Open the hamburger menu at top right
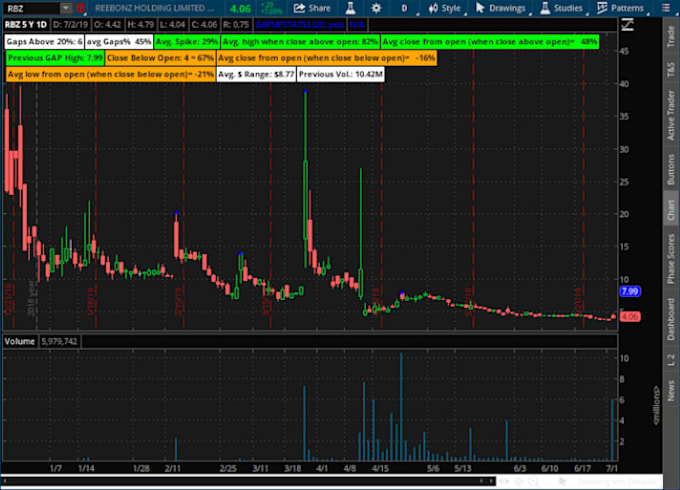This screenshot has width=680, height=490. [x=666, y=8]
